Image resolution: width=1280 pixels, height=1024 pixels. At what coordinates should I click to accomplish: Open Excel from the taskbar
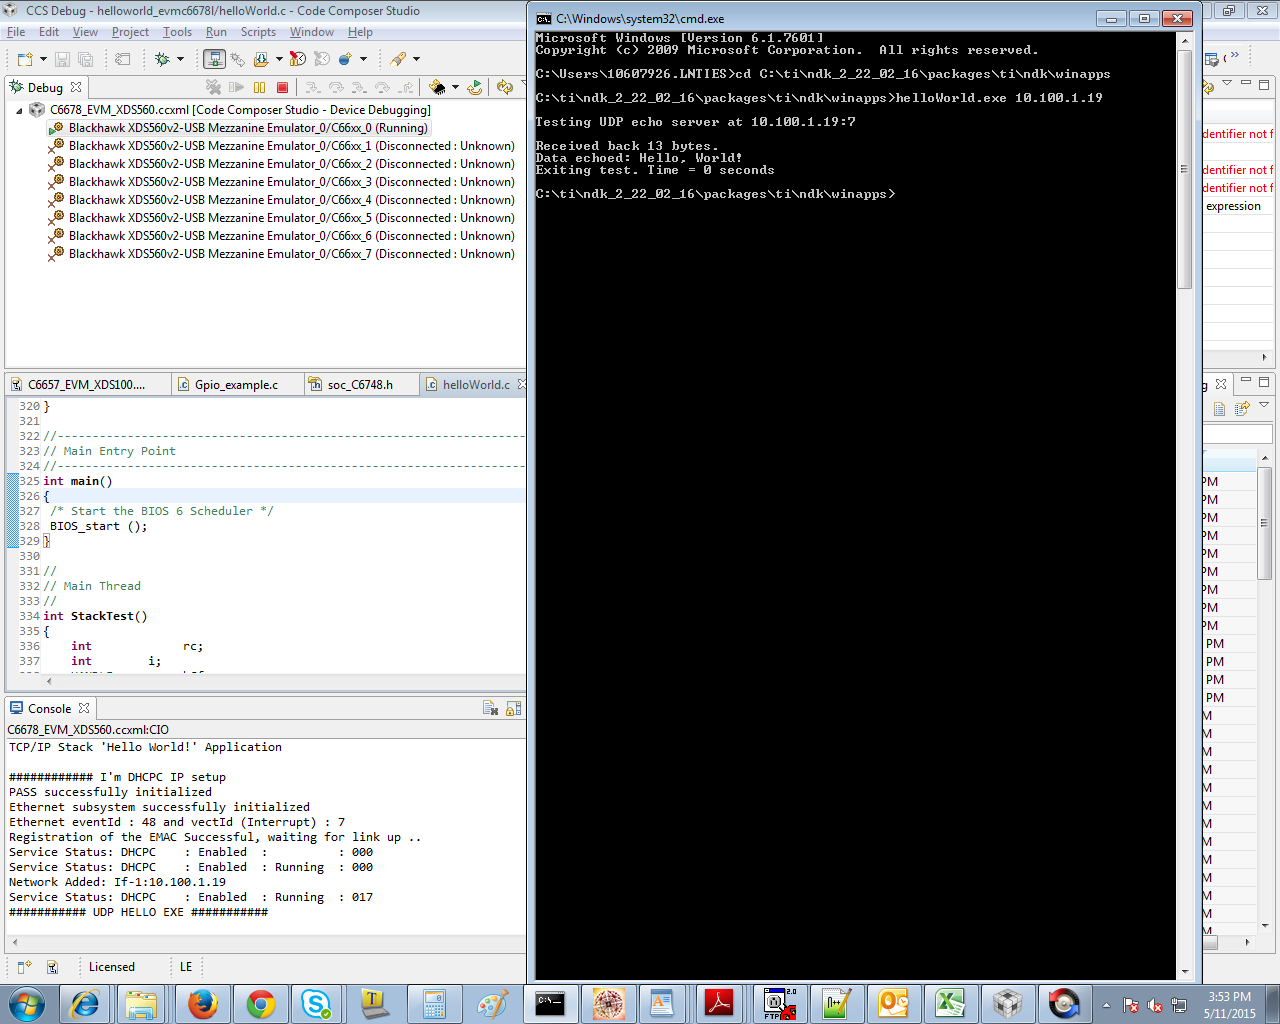pos(950,1003)
